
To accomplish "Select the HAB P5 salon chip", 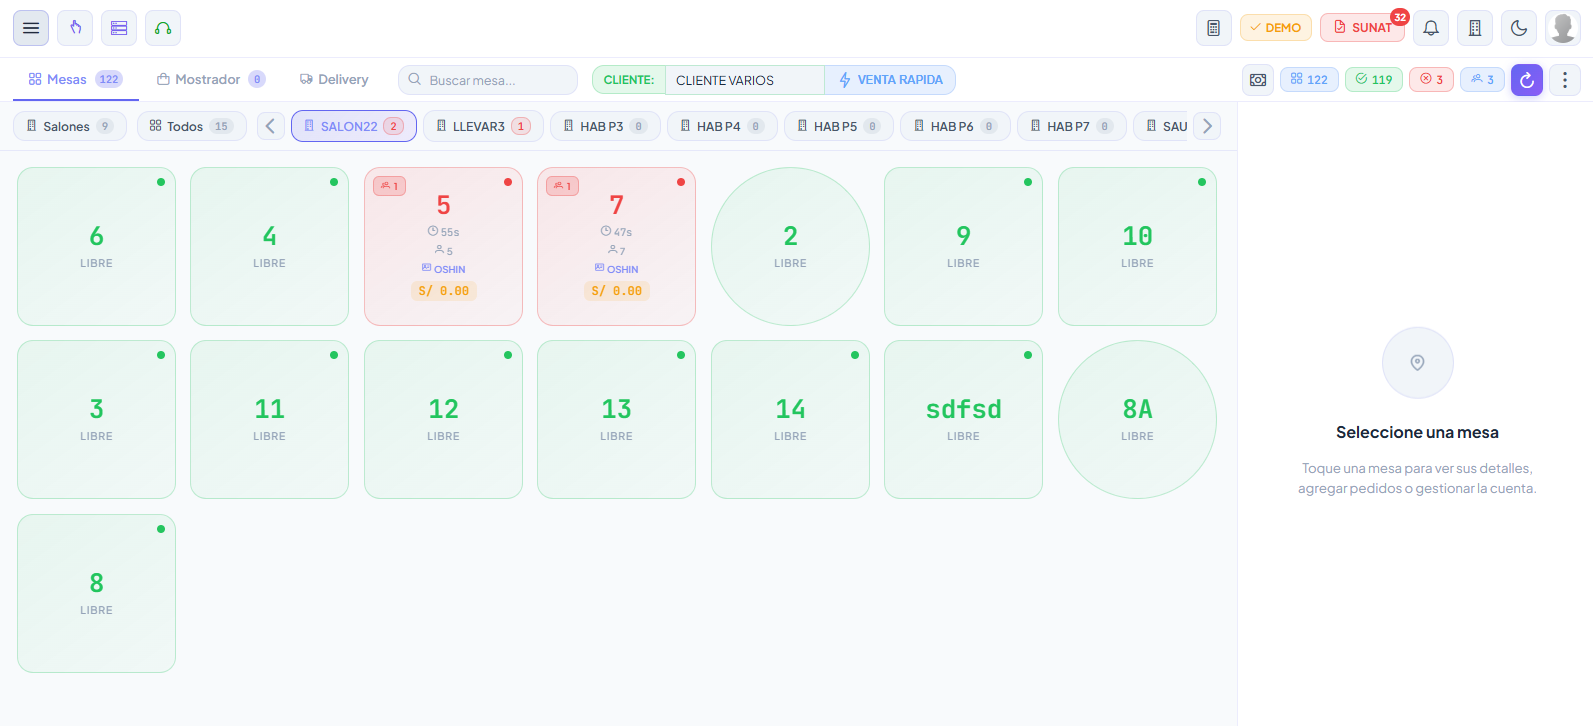I will click(x=839, y=126).
